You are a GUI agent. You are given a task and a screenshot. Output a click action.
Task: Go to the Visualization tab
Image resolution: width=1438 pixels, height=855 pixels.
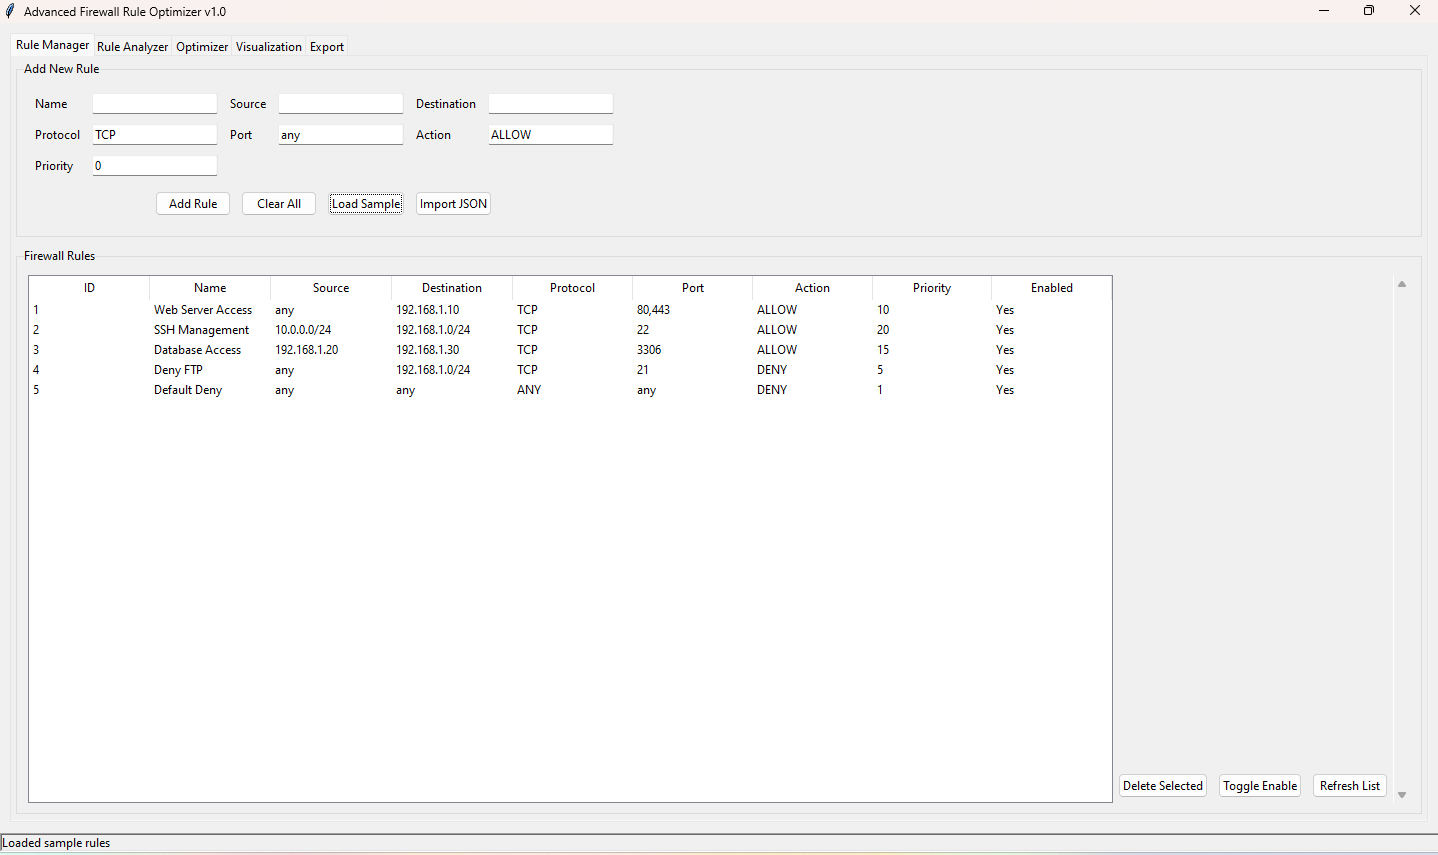point(268,47)
